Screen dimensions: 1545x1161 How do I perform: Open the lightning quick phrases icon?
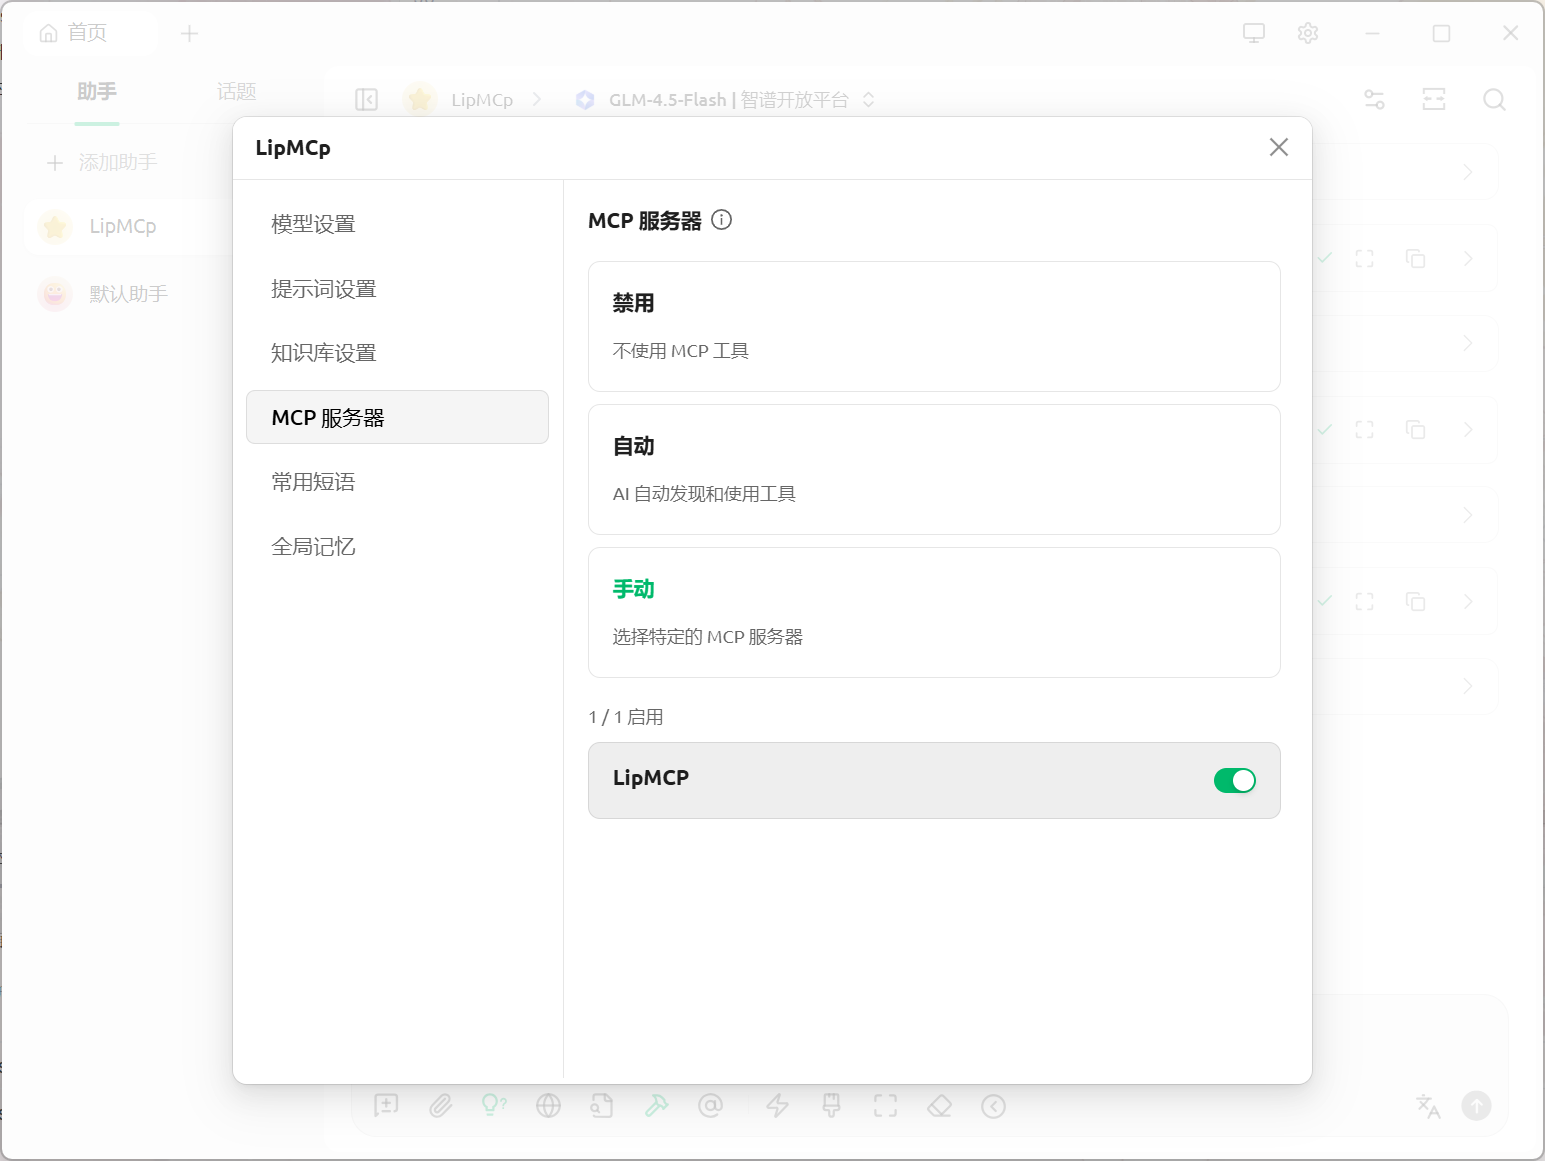point(777,1105)
